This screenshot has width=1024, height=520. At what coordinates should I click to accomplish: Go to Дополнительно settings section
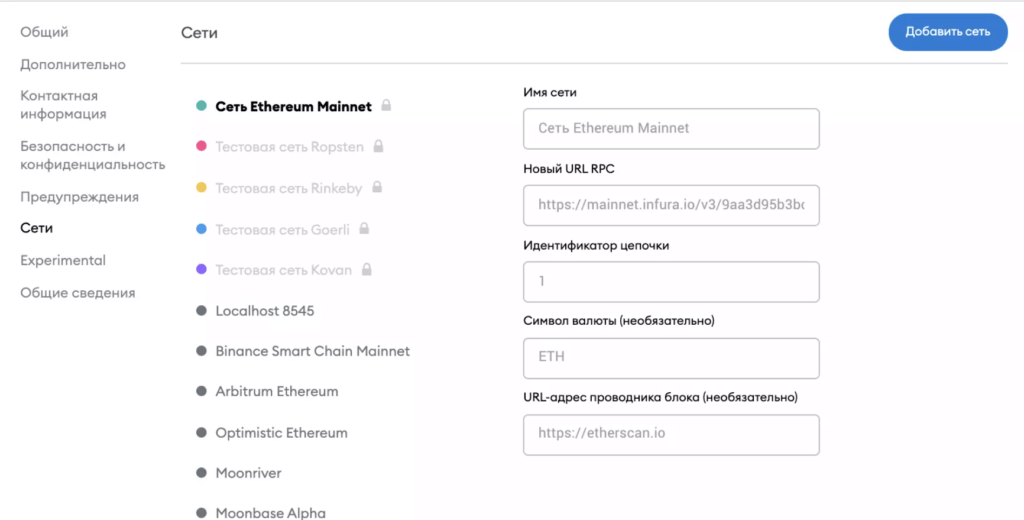tap(73, 64)
